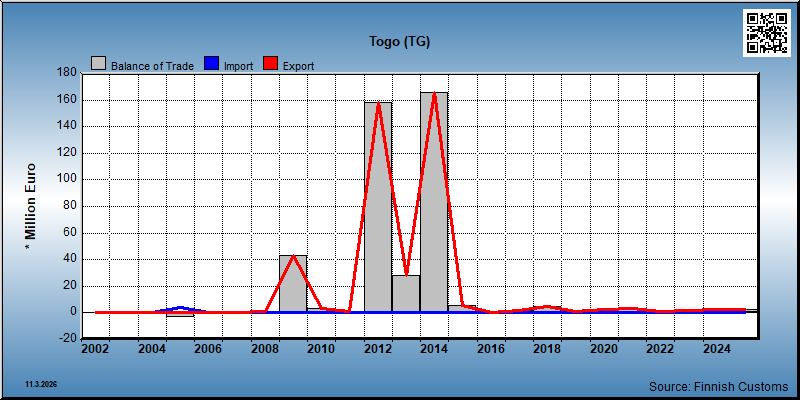Click the y-axis value 180

(x=67, y=73)
